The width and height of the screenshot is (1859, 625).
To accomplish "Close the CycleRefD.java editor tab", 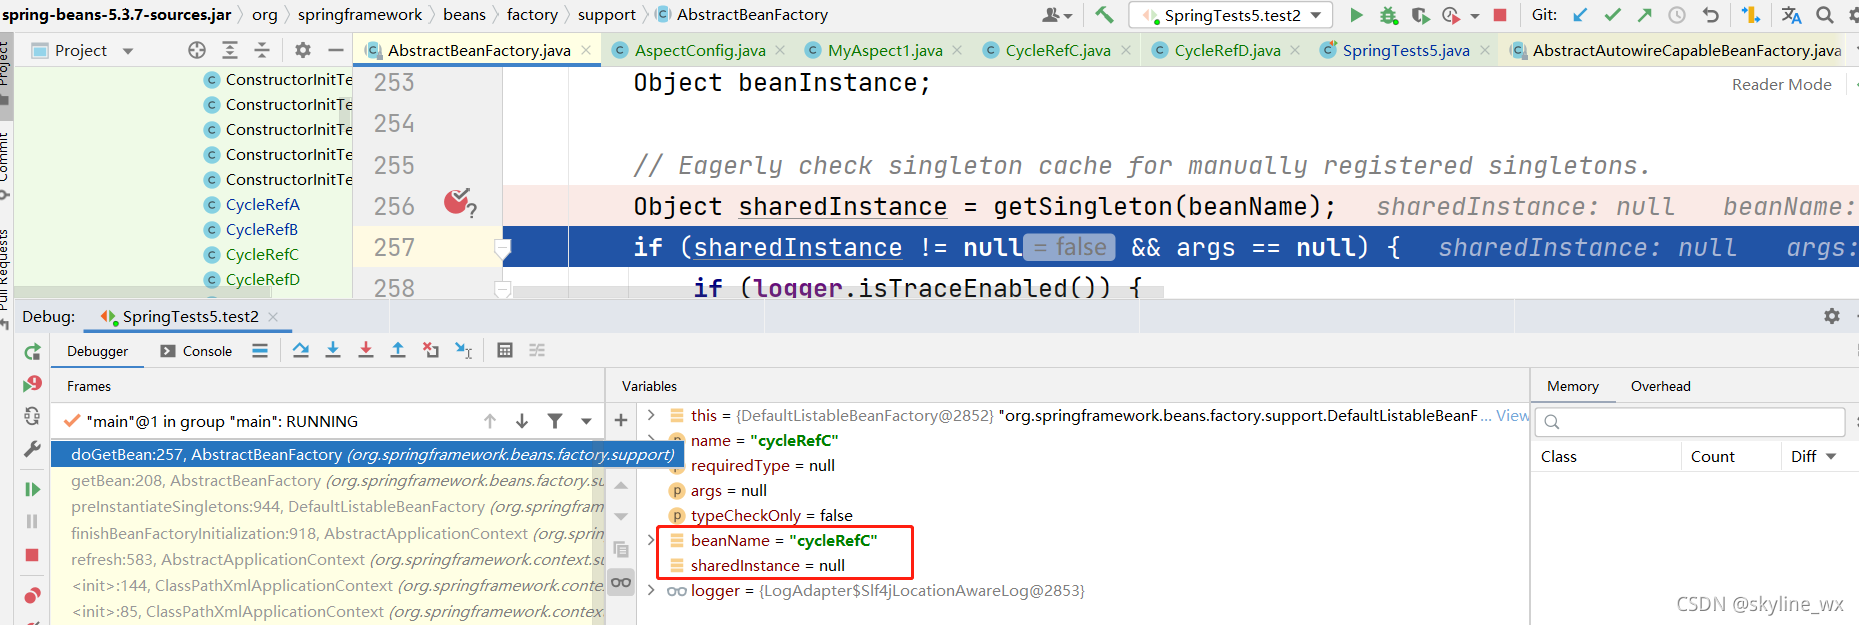I will [x=1295, y=50].
